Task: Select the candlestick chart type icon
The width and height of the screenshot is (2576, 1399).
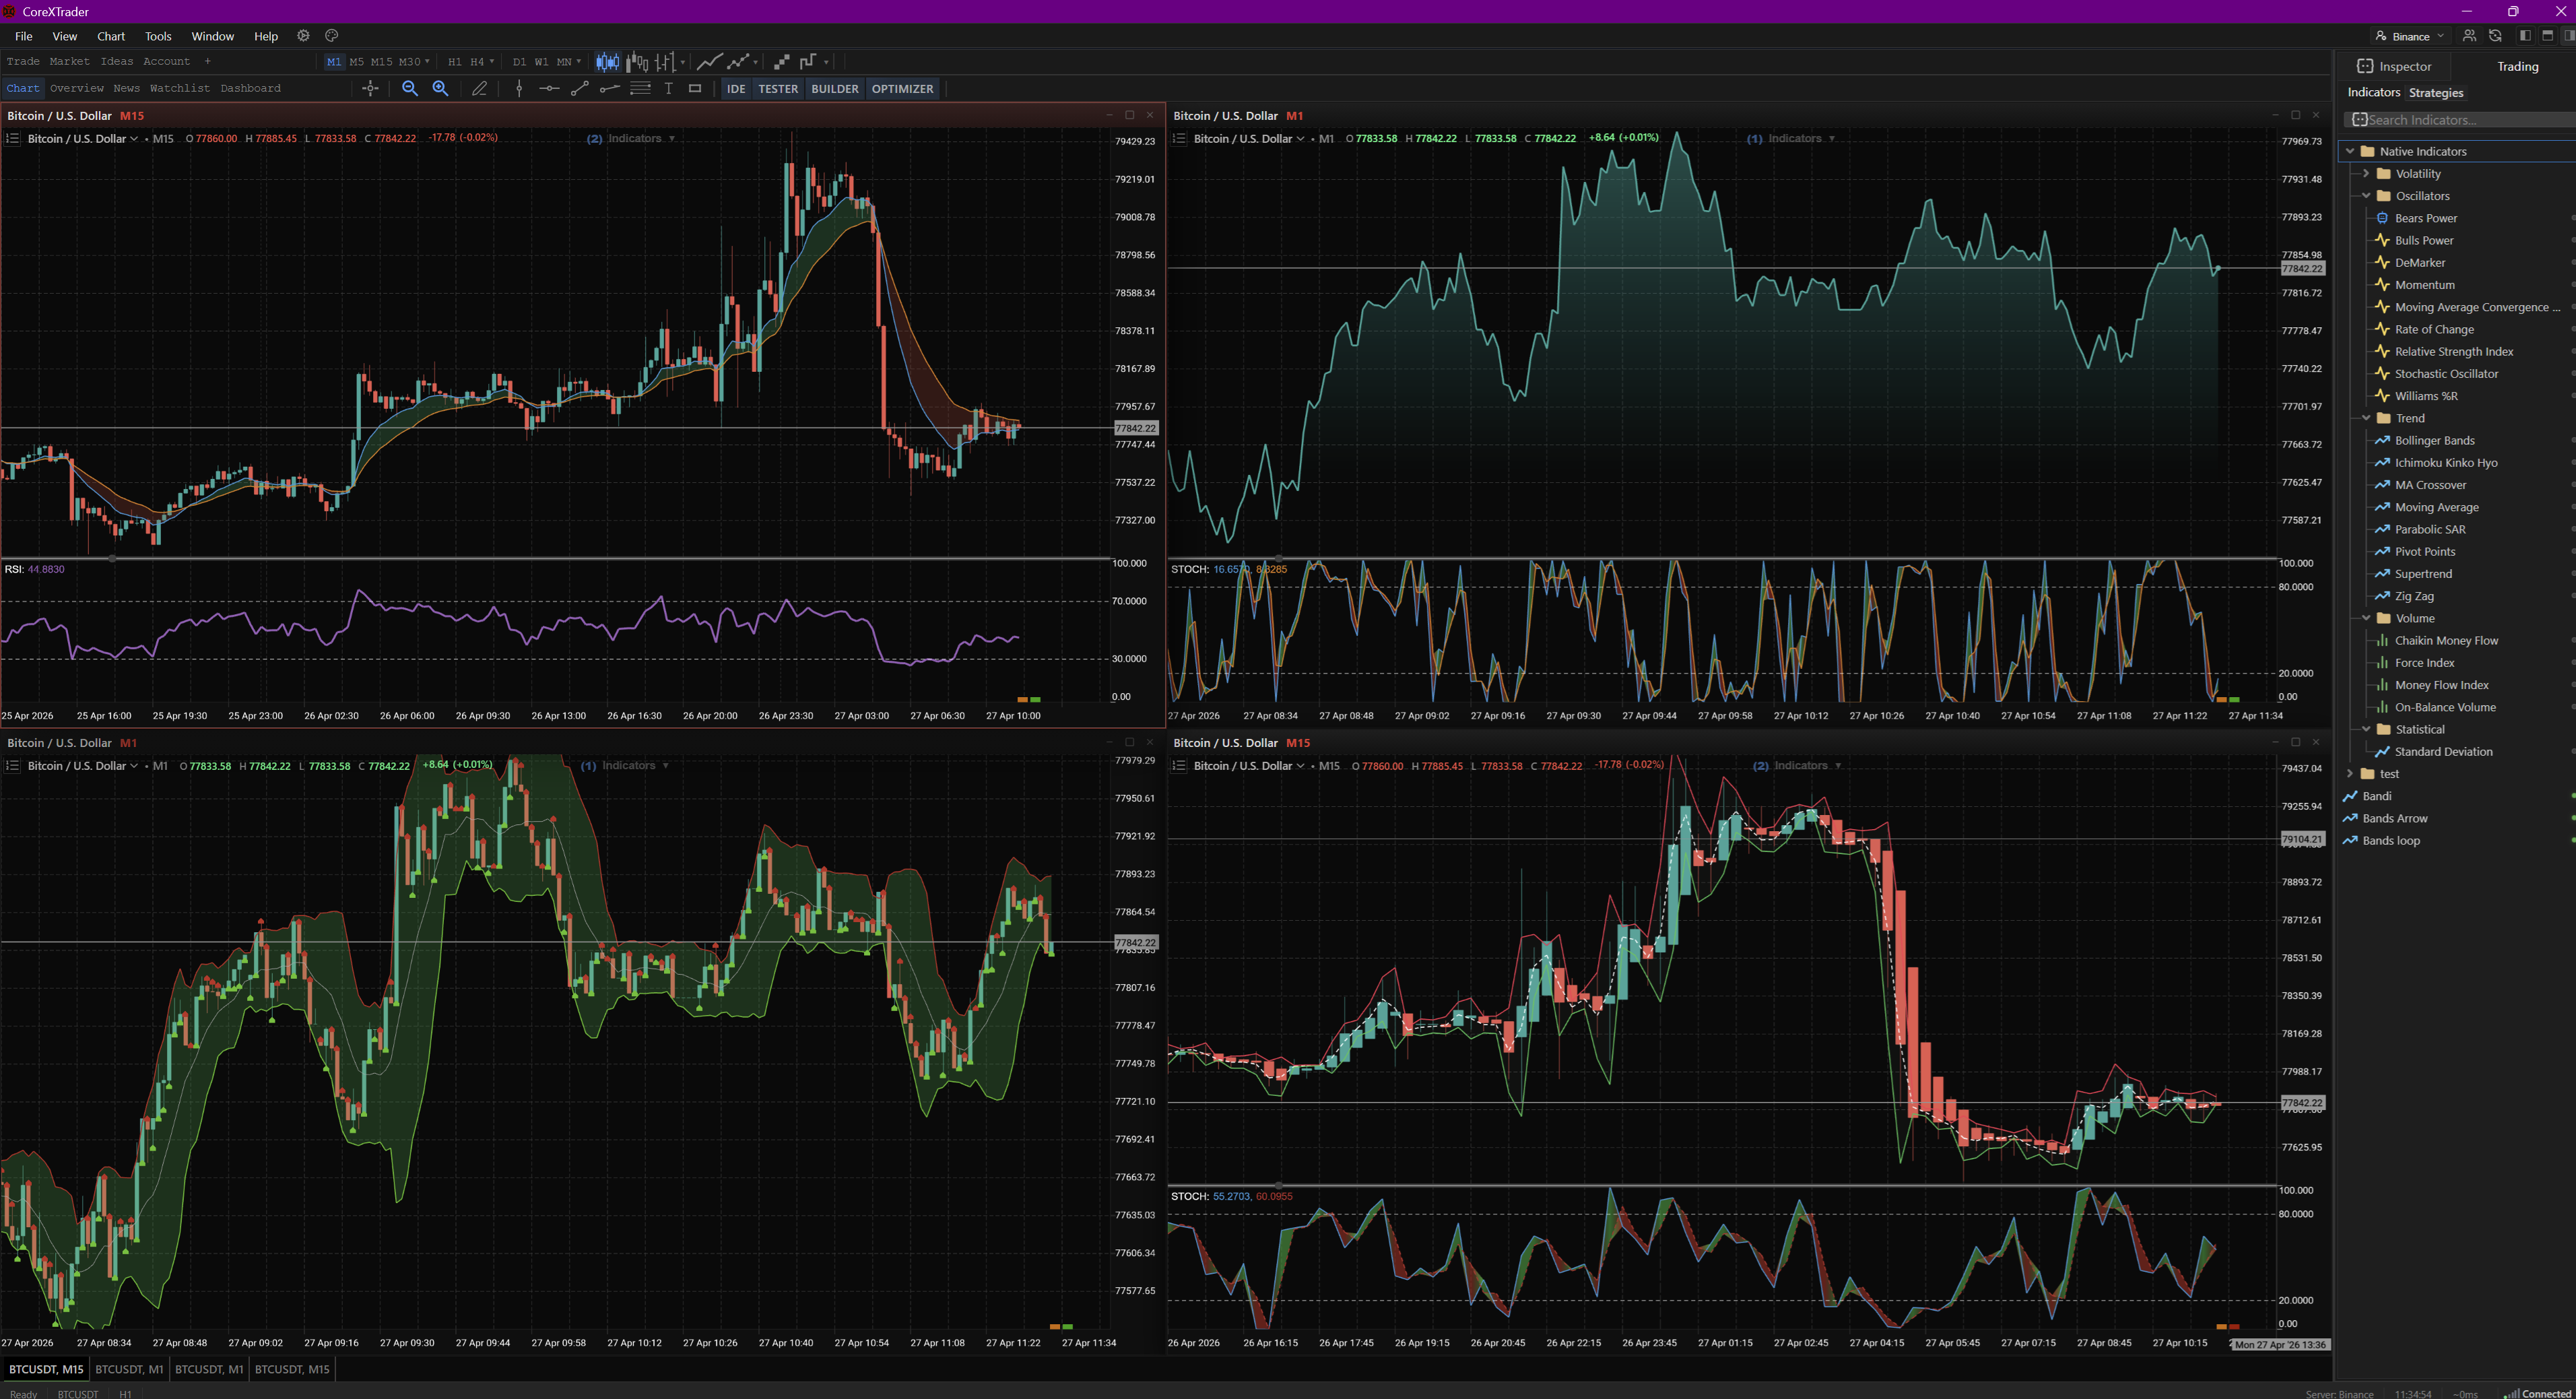Action: (x=607, y=62)
